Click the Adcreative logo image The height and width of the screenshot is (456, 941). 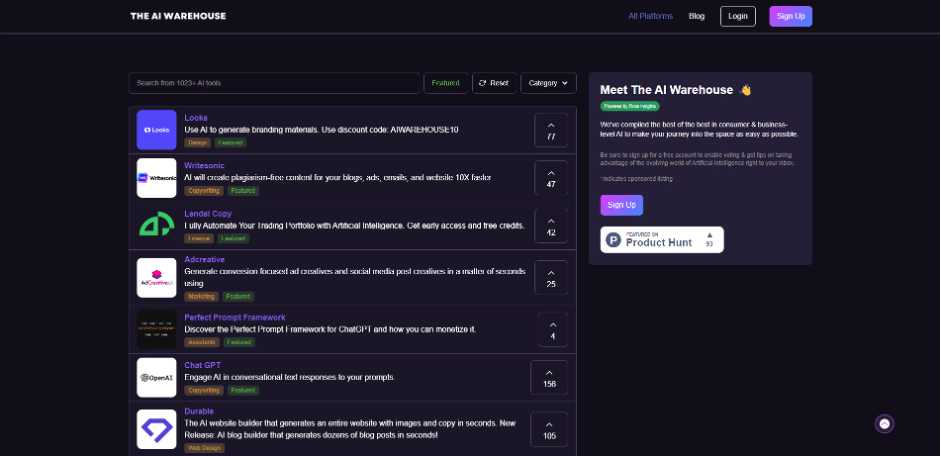[156, 278]
